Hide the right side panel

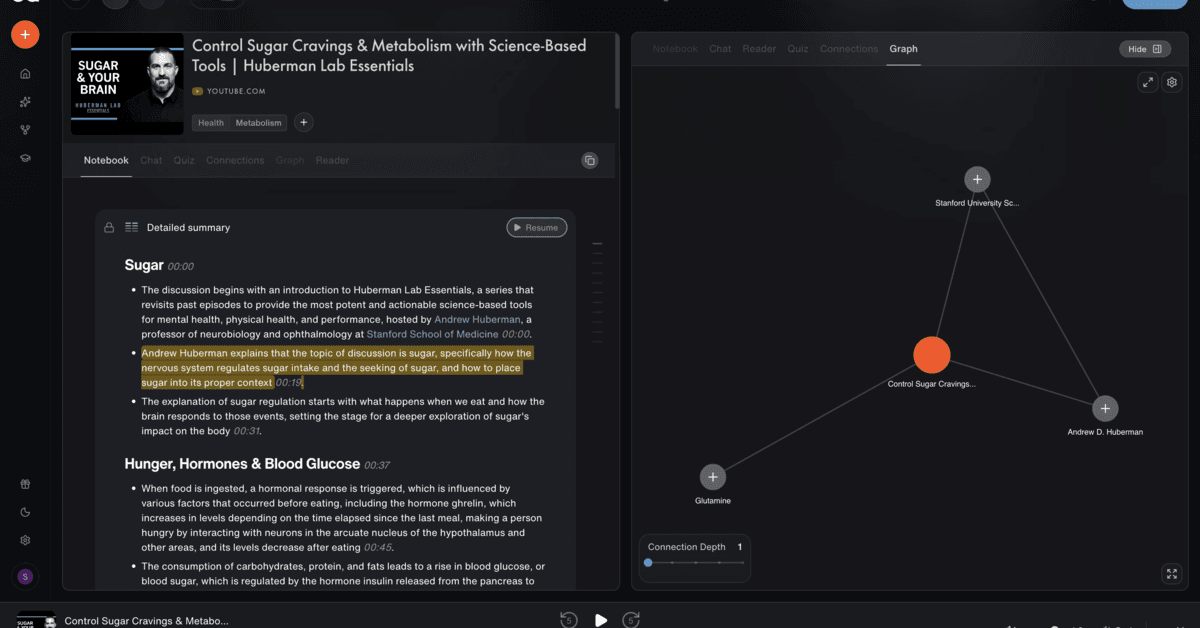click(x=1145, y=49)
